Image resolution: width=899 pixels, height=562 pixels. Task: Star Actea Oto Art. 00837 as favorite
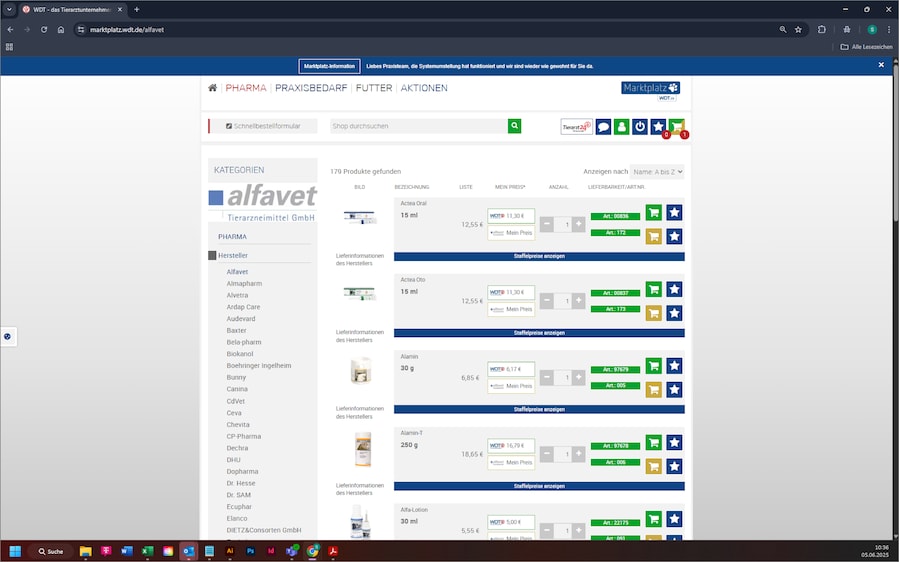[x=674, y=289]
